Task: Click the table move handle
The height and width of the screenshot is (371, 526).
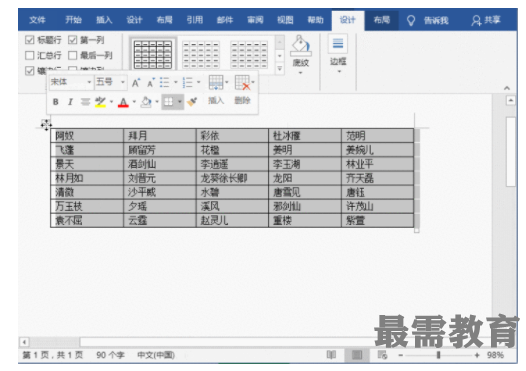Action: [46, 125]
